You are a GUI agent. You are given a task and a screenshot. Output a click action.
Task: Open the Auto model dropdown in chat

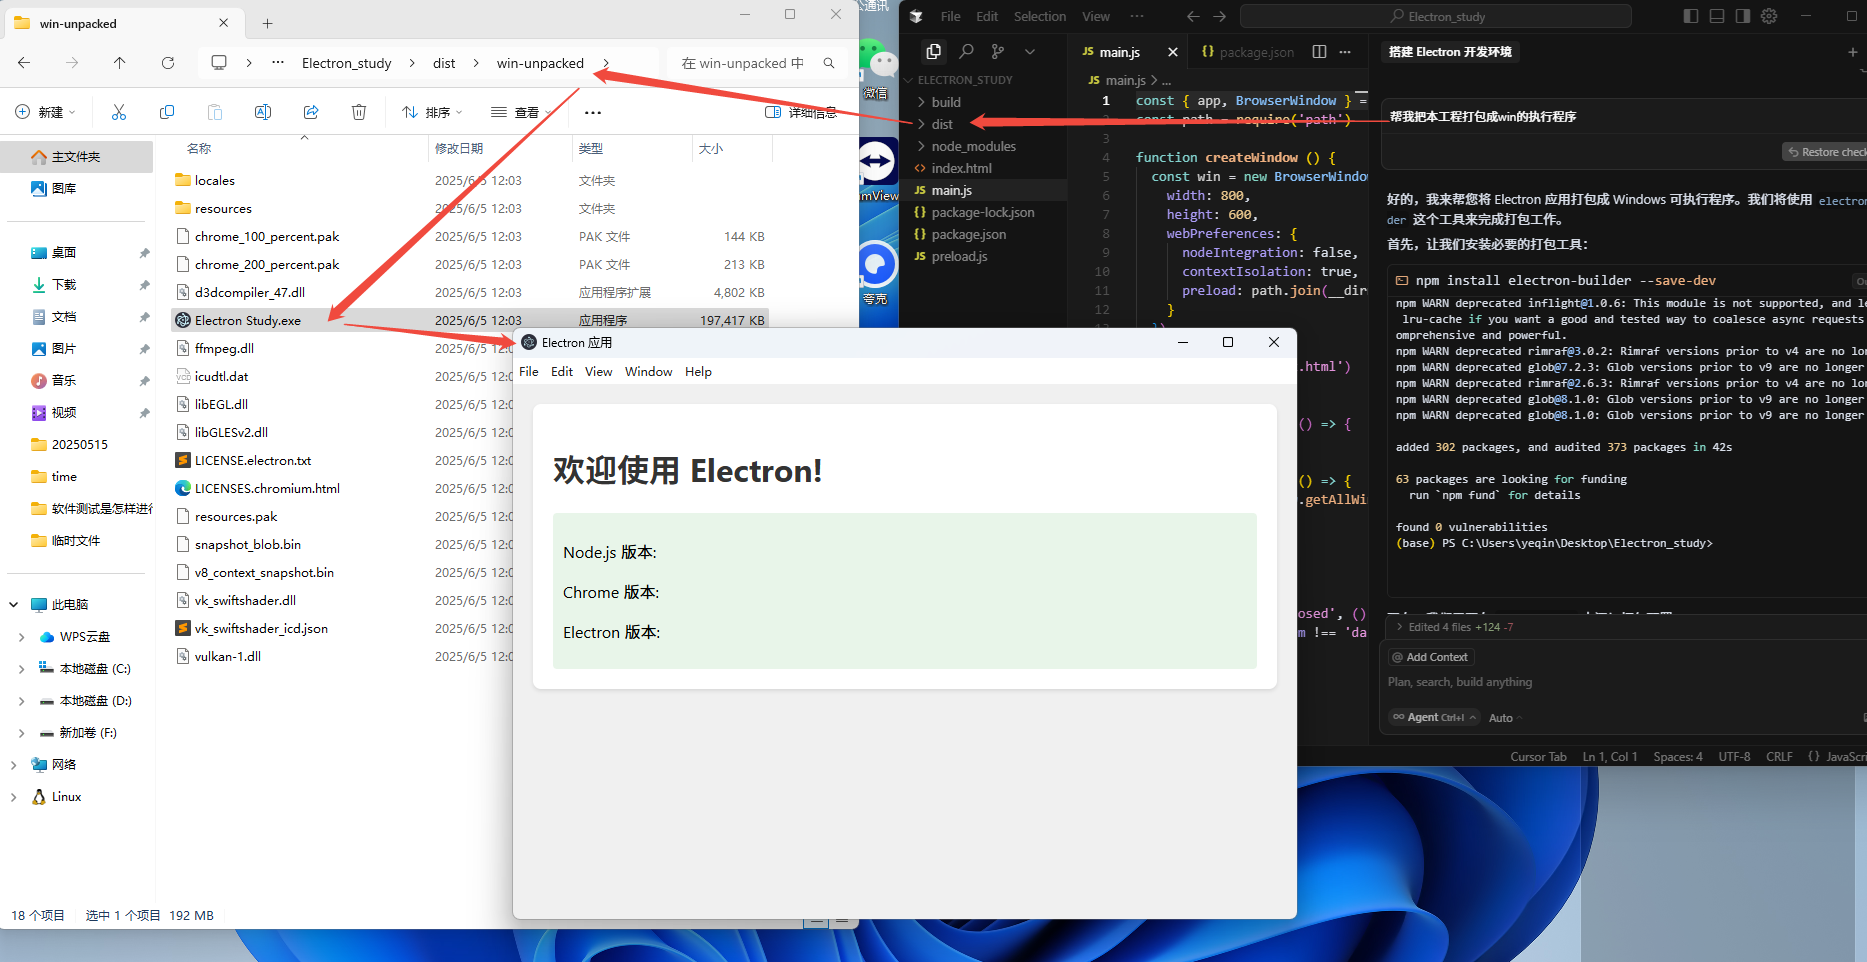coord(1504,718)
